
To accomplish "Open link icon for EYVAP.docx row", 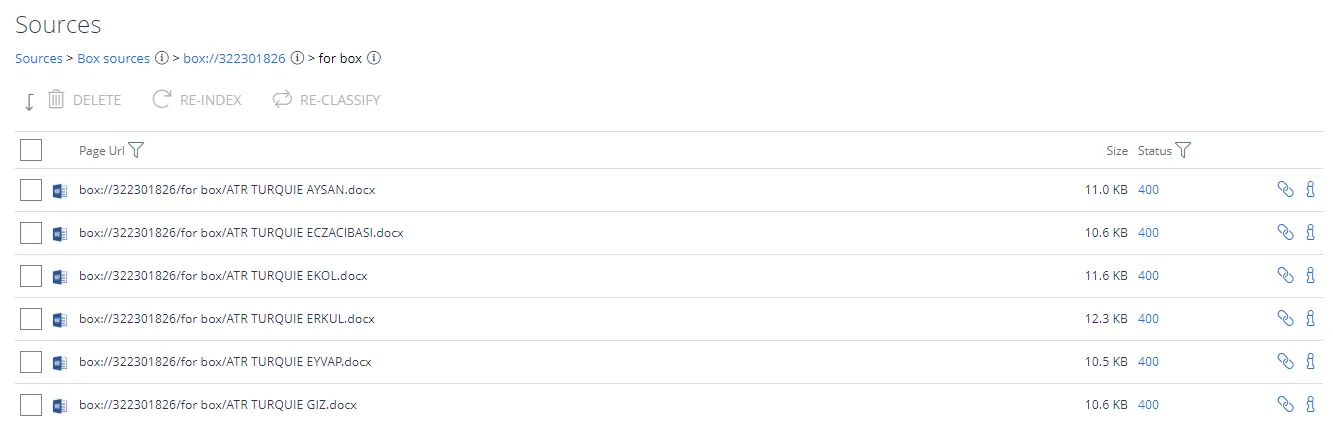I will coord(1286,361).
